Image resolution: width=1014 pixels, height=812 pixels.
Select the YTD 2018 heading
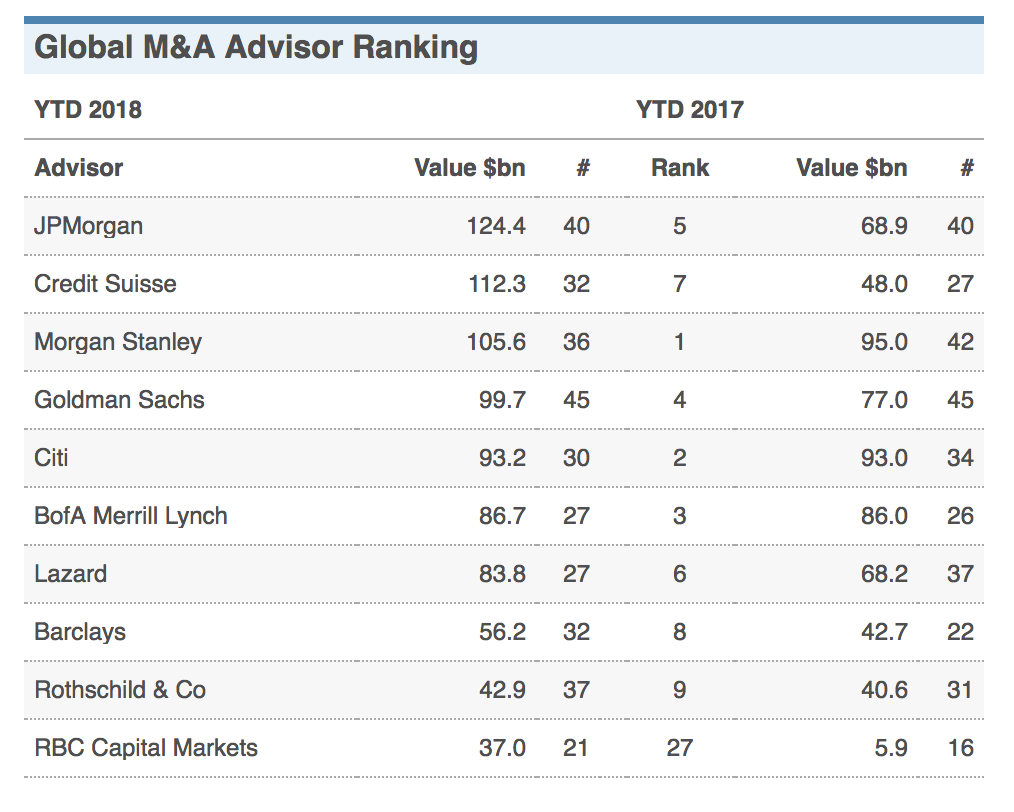(x=88, y=110)
